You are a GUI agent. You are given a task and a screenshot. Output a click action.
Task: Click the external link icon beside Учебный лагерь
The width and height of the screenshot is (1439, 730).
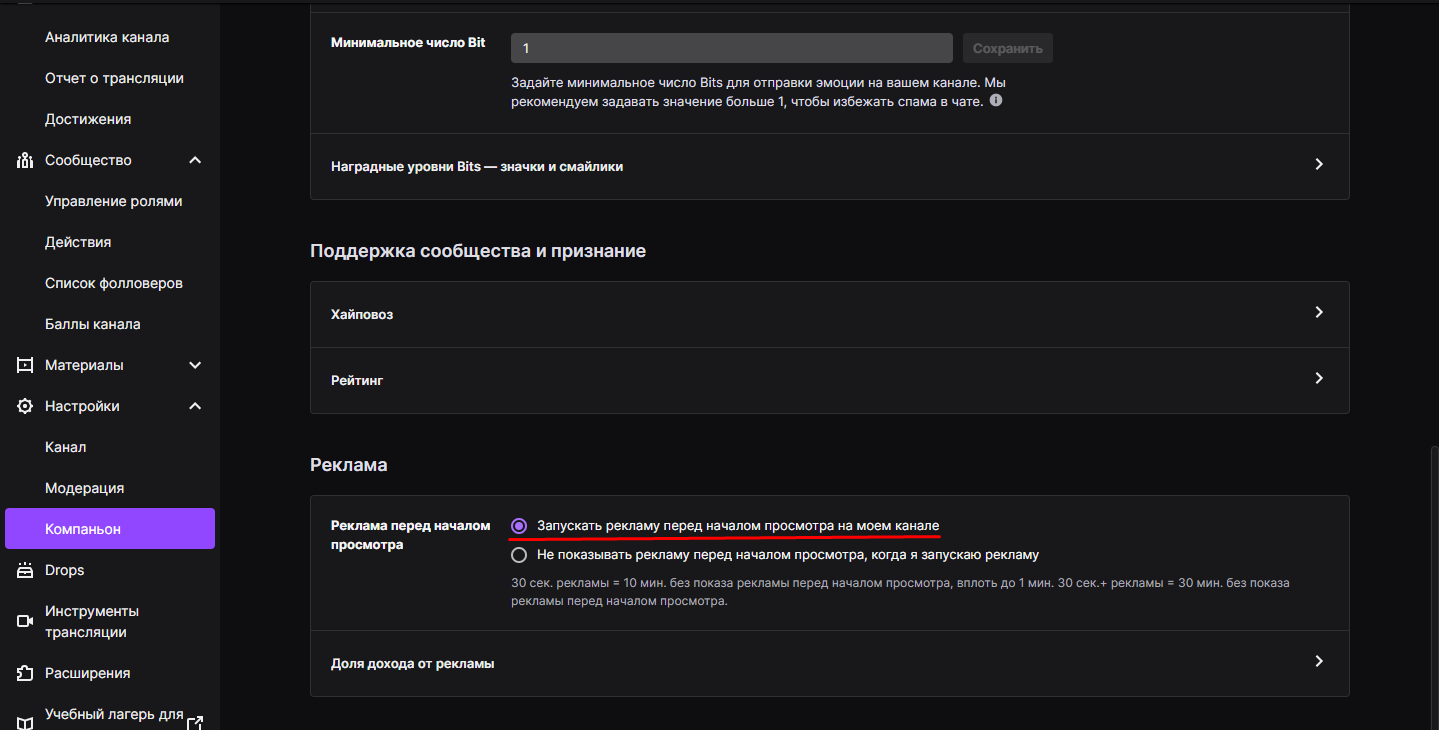coord(195,722)
